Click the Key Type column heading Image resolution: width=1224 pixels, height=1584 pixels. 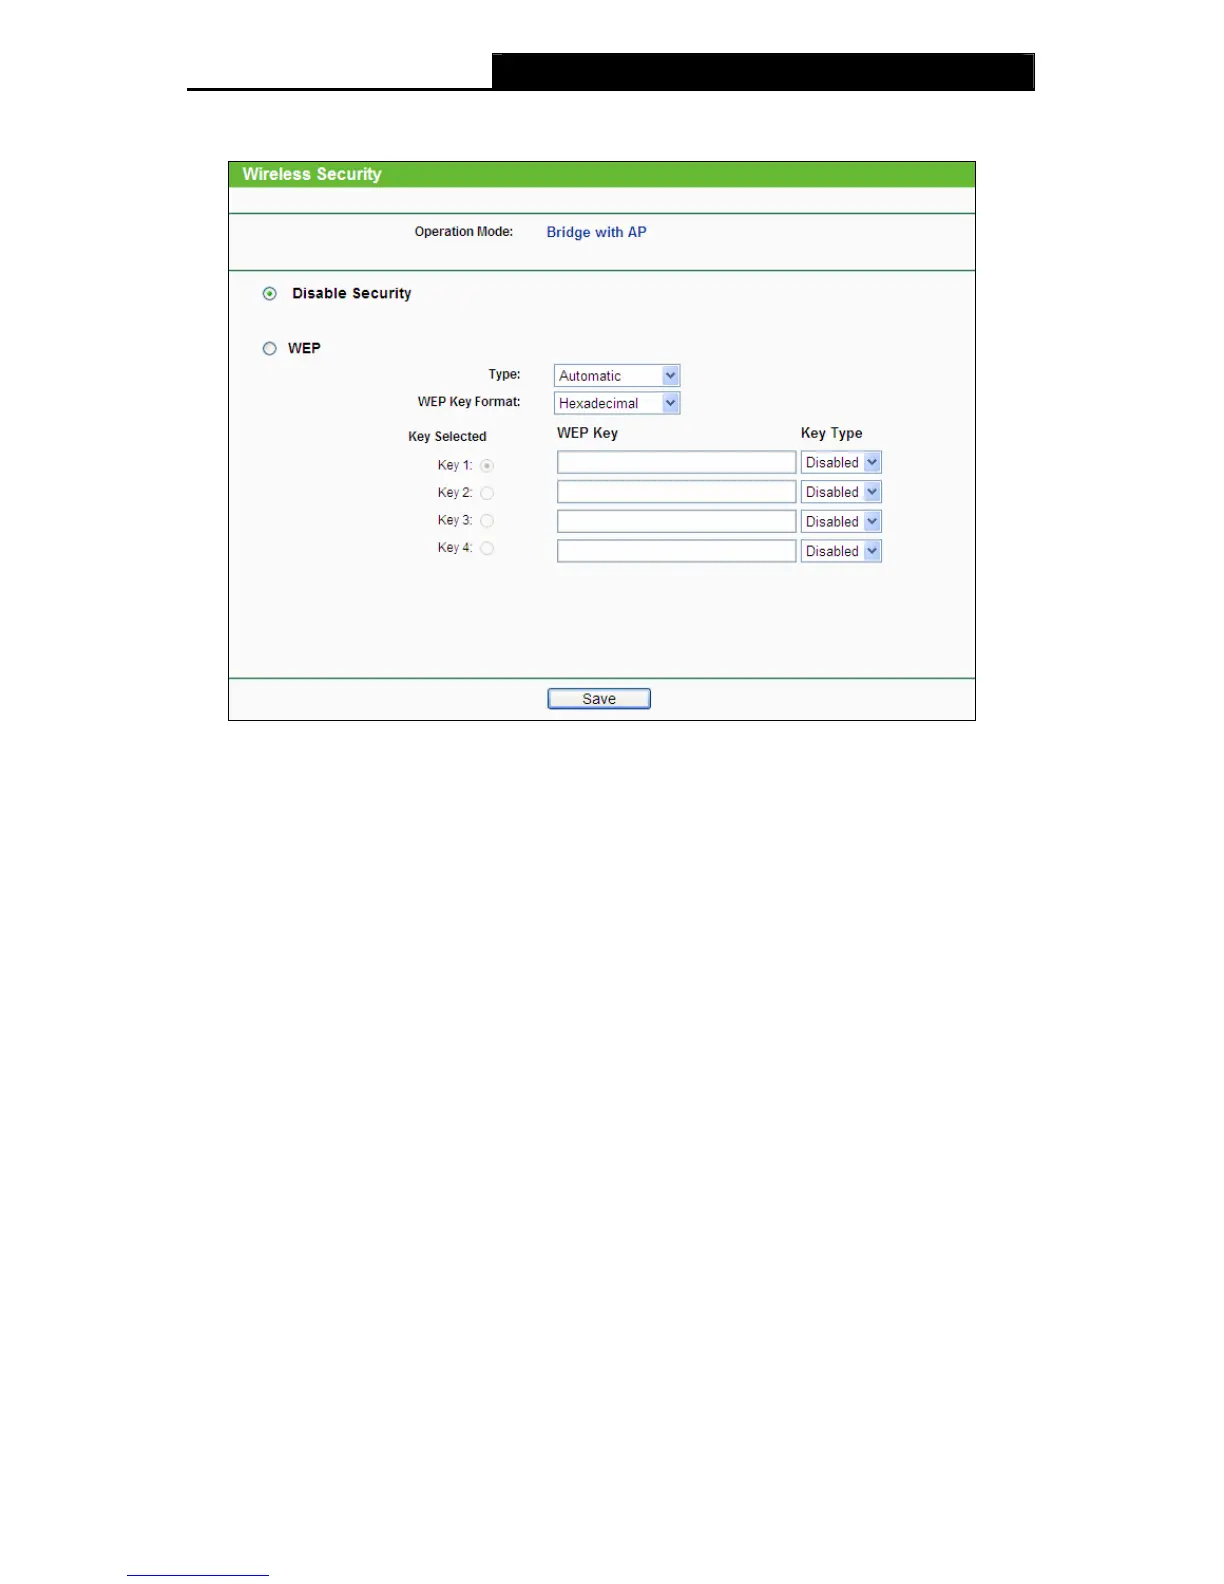[831, 433]
